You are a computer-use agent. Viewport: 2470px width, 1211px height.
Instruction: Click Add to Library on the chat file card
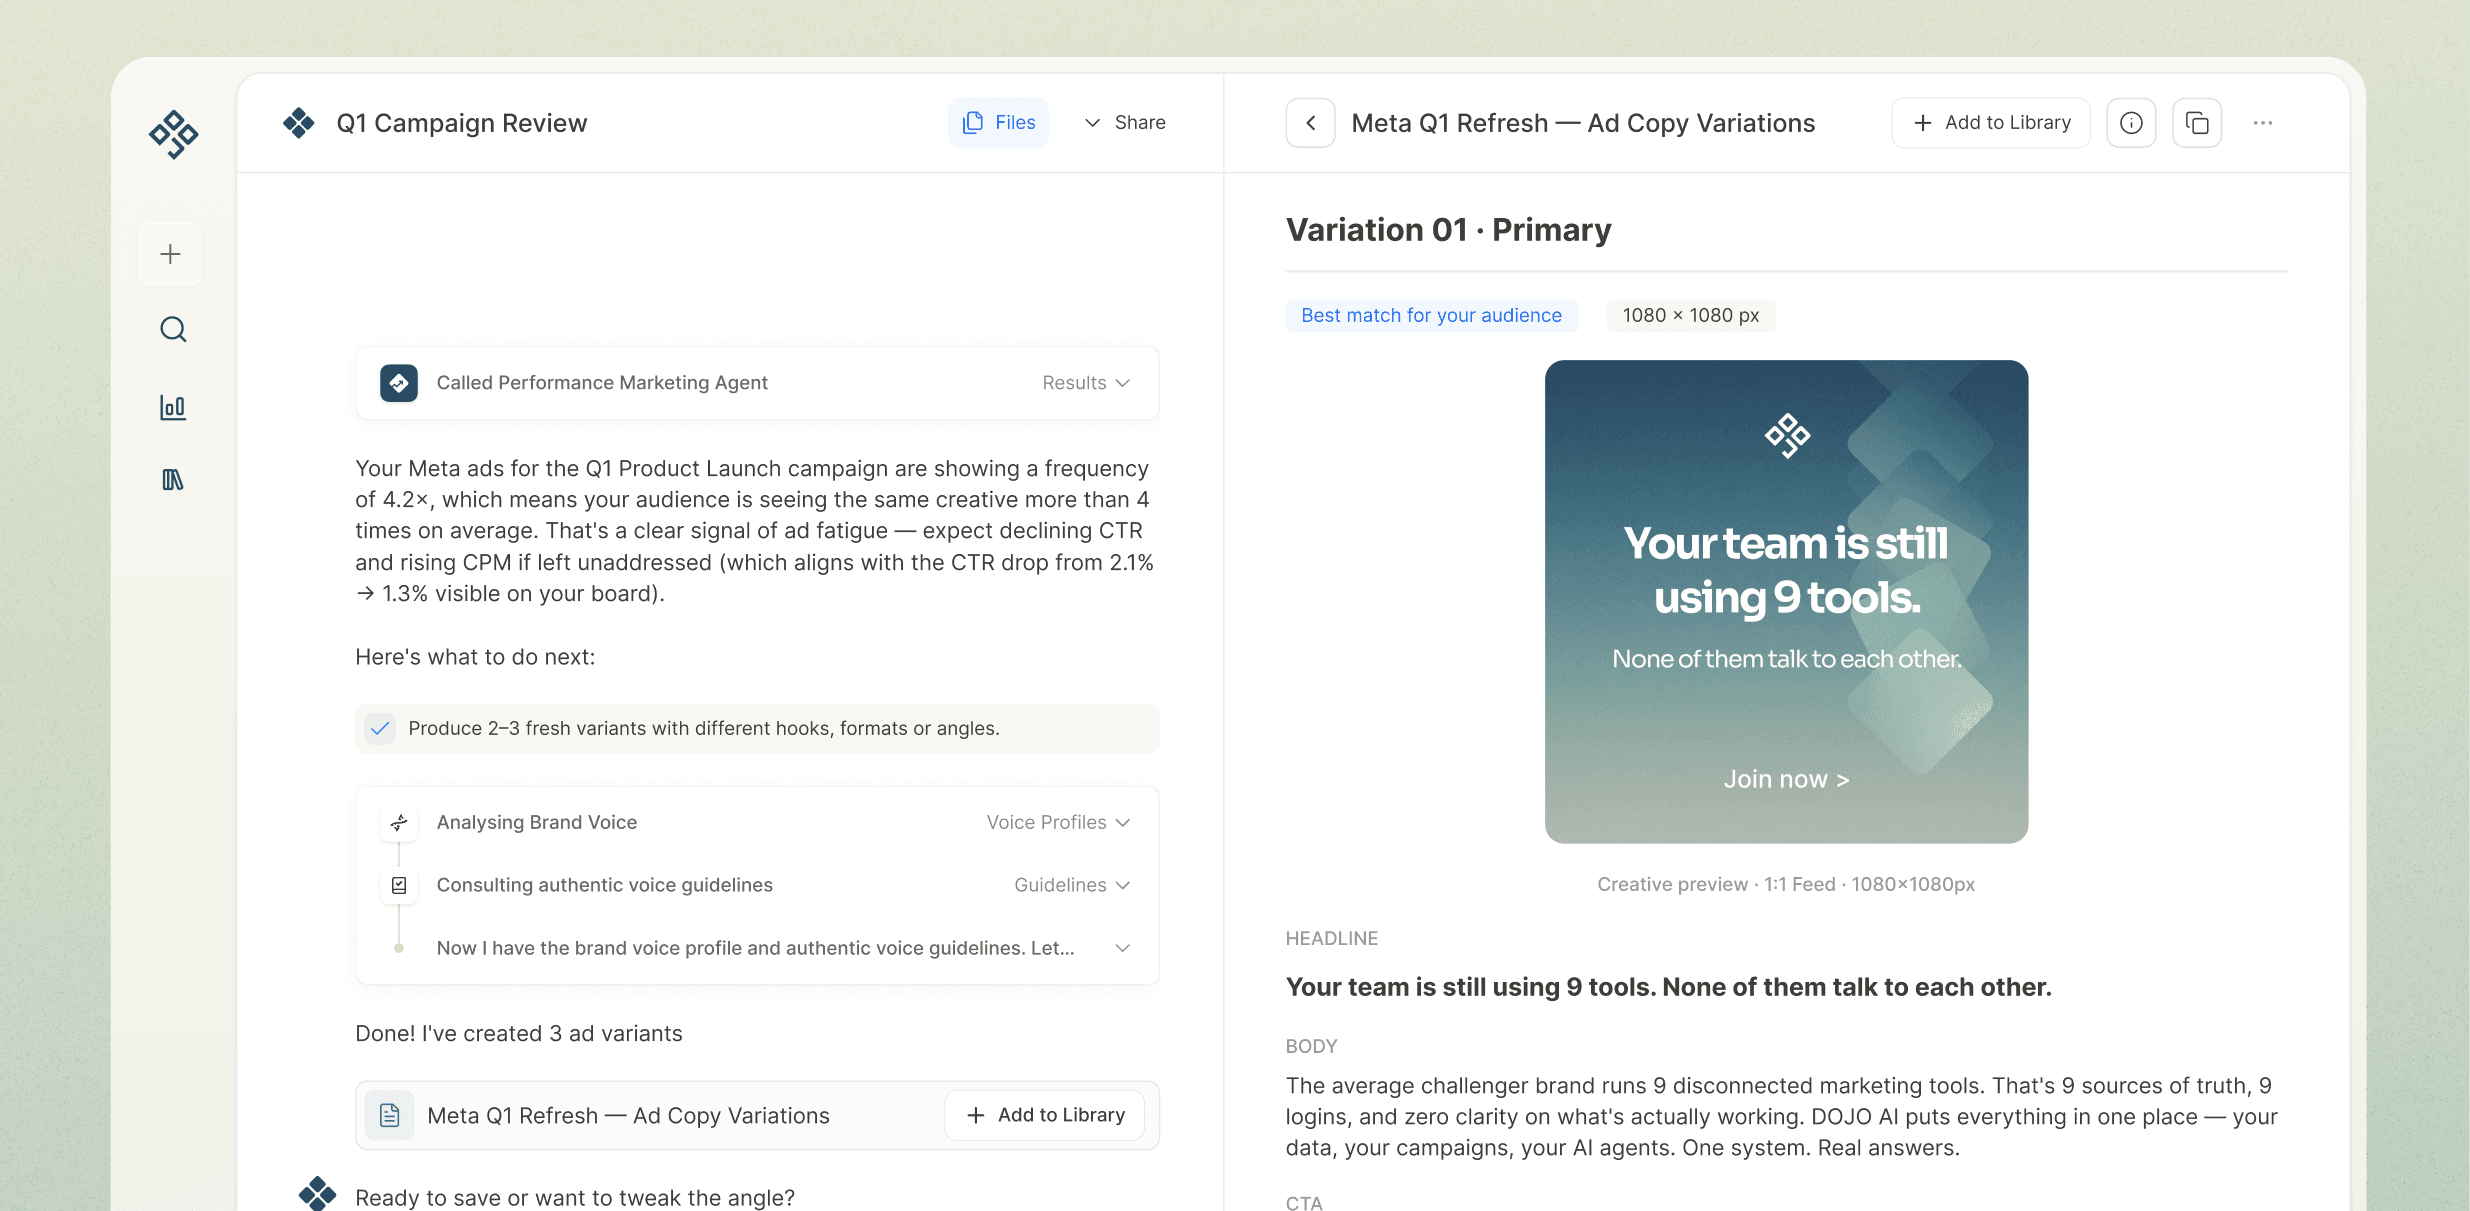click(x=1046, y=1115)
